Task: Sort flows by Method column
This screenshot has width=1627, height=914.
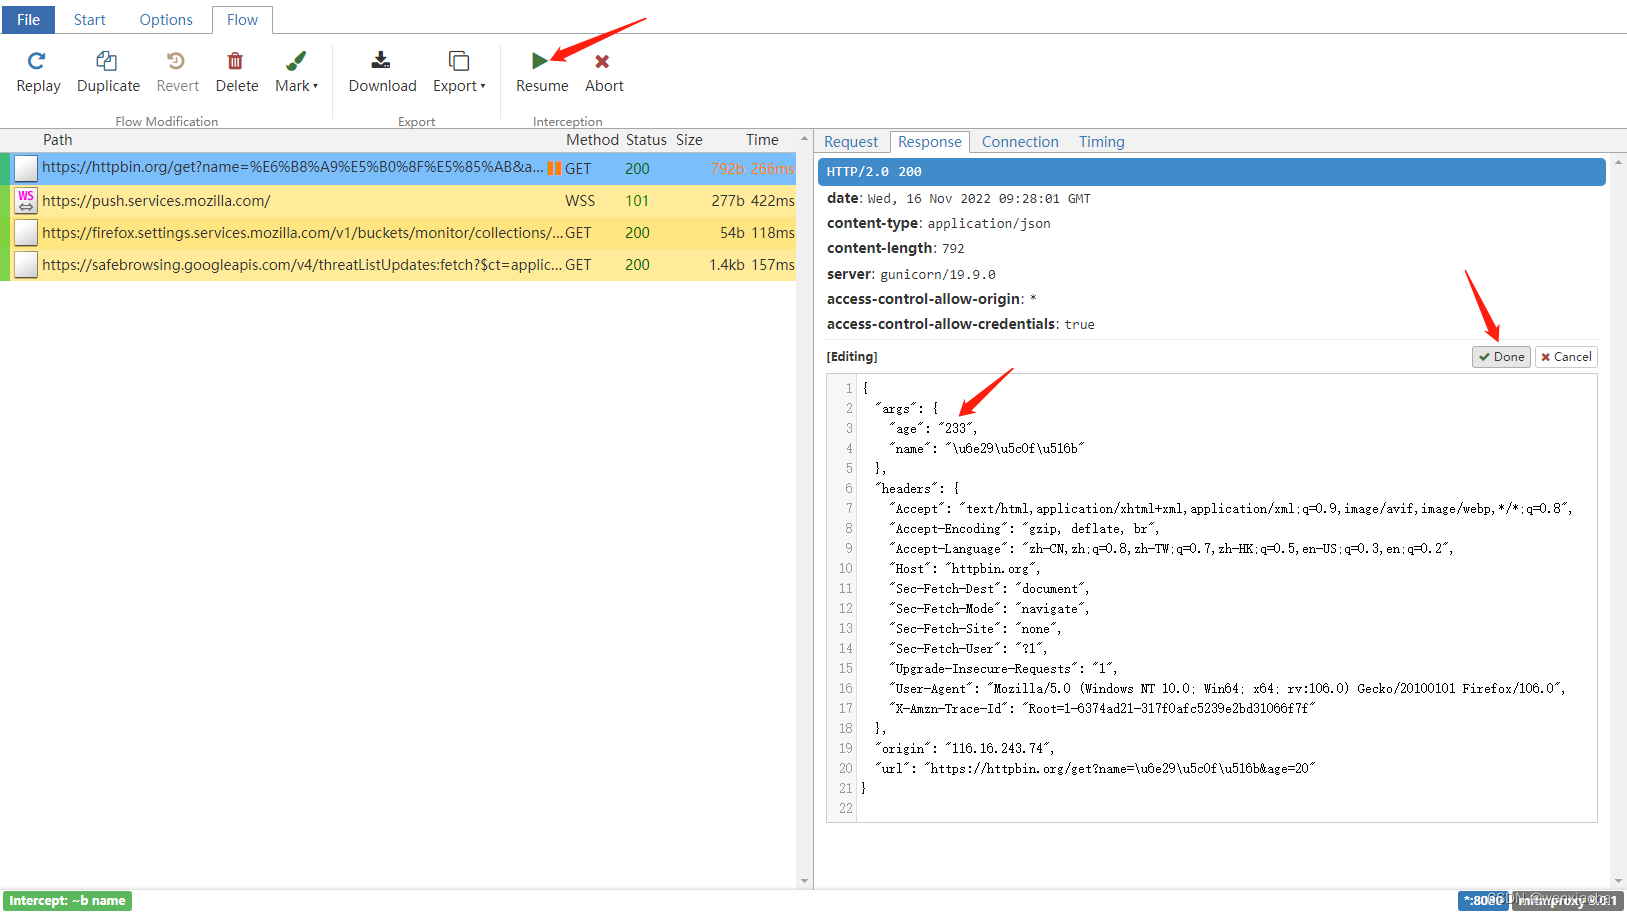Action: click(x=592, y=140)
